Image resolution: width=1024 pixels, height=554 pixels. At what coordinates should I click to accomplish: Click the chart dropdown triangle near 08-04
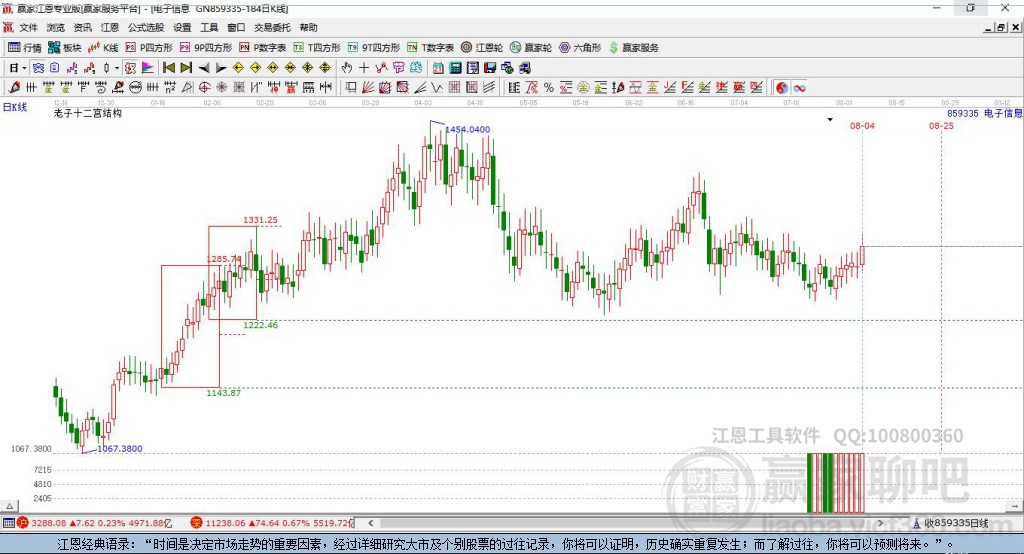point(830,120)
